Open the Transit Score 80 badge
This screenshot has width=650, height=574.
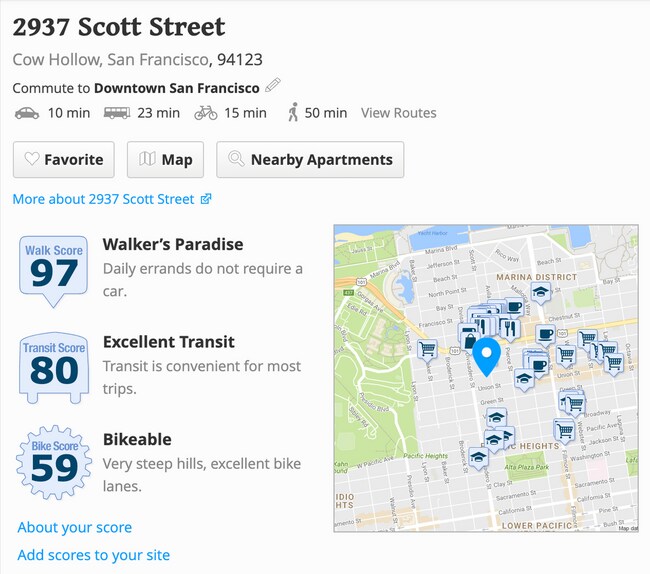click(x=53, y=366)
